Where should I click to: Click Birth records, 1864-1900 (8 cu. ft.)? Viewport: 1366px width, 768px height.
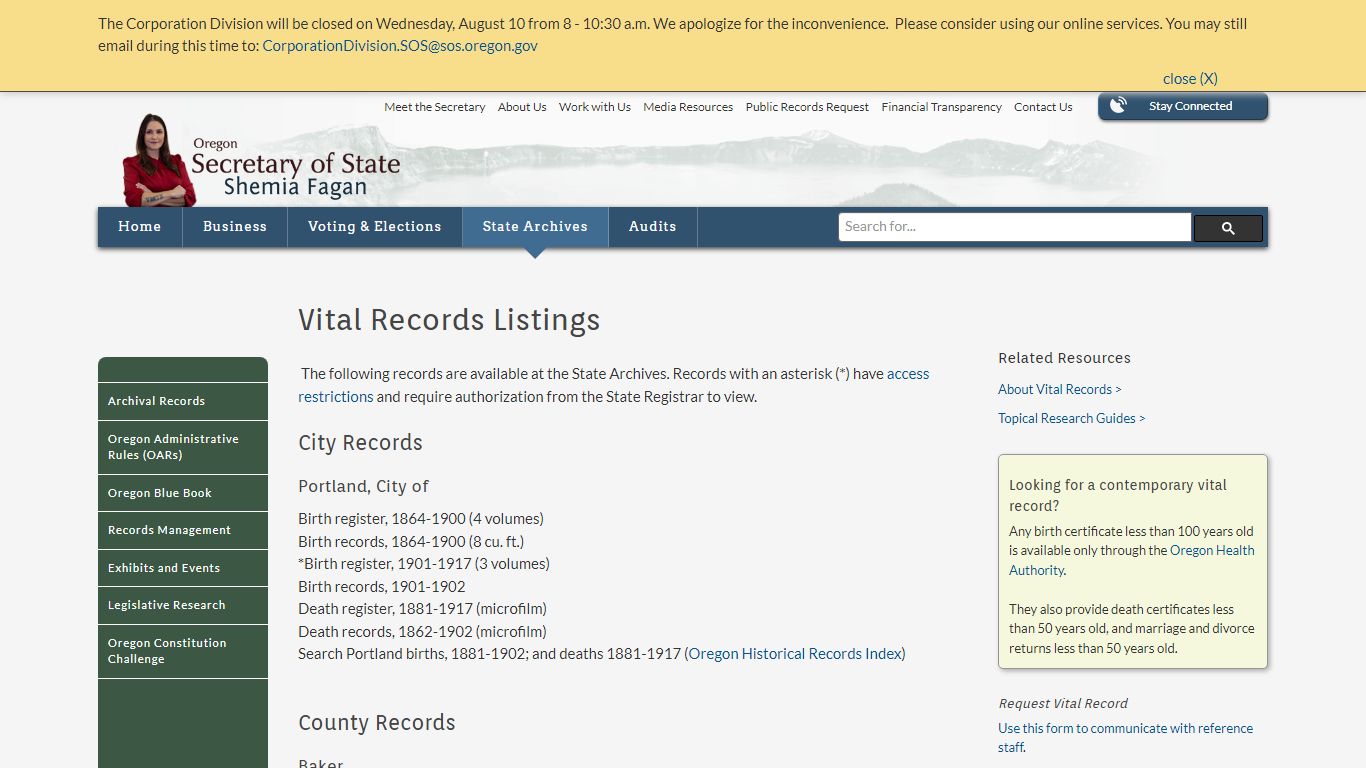tap(411, 542)
